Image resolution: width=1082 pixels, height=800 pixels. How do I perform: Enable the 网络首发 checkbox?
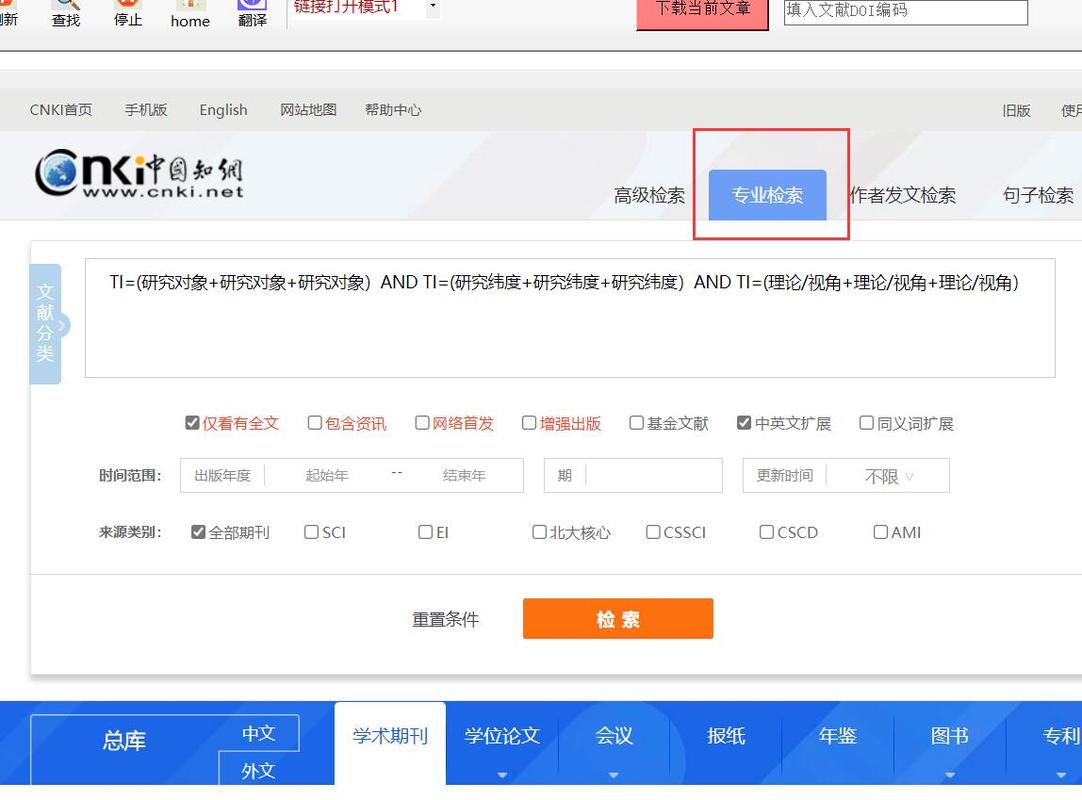[x=422, y=422]
